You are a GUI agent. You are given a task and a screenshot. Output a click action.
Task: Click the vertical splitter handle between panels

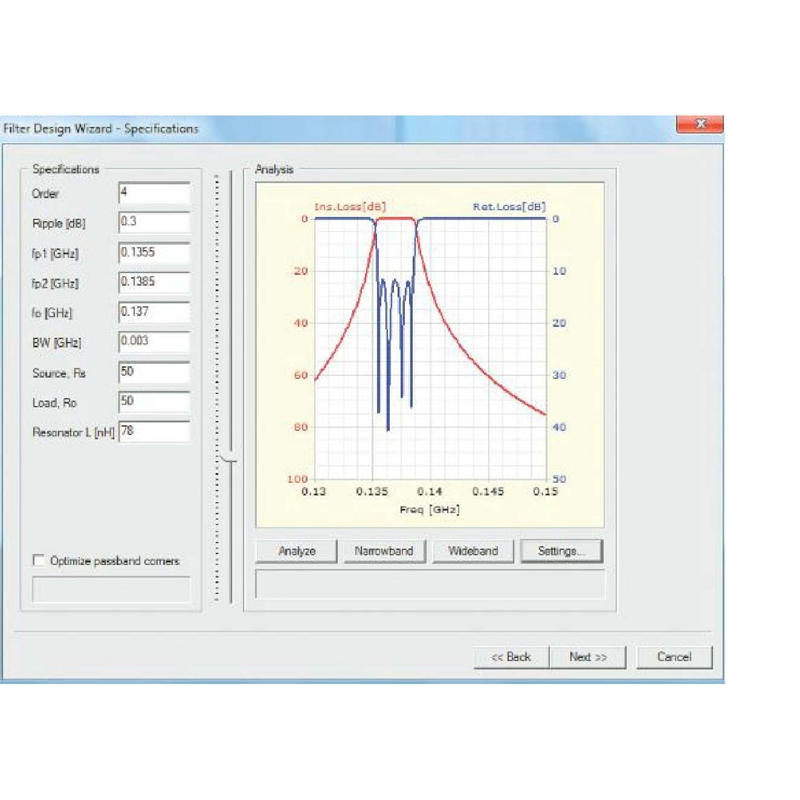tap(230, 460)
